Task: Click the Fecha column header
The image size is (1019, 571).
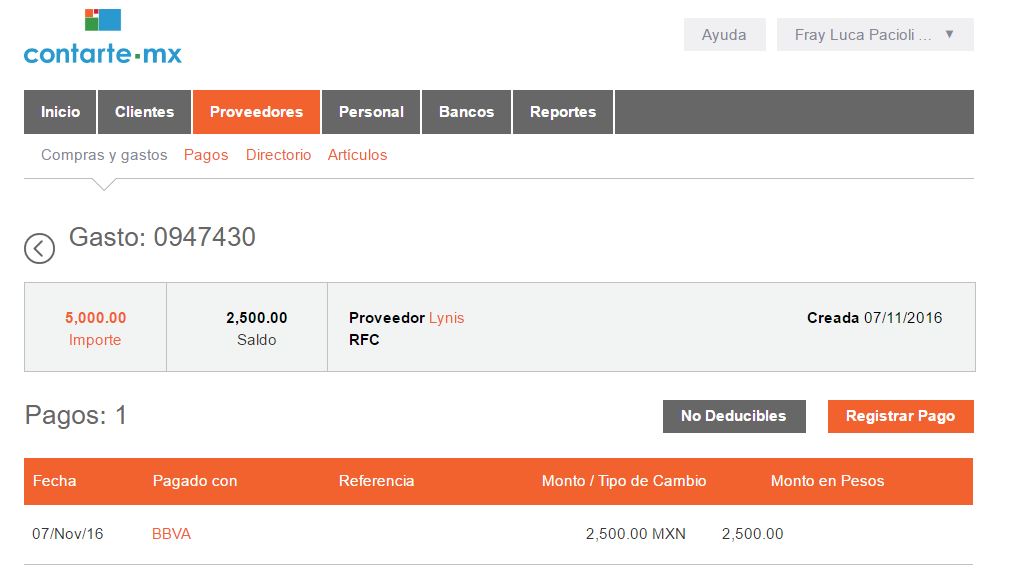Action: 55,481
